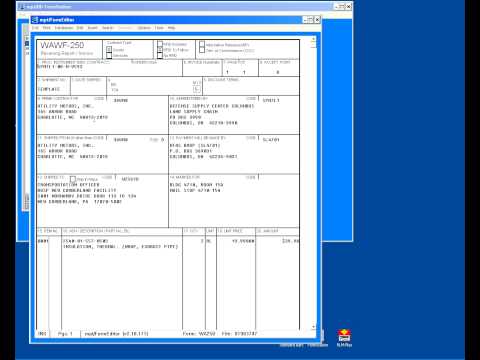Click the Prime Contractor address text block
This screenshot has height=360, width=480.
73,112
